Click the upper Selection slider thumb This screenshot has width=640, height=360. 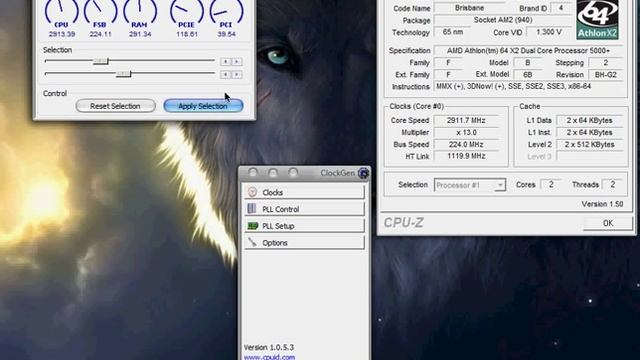click(x=100, y=61)
